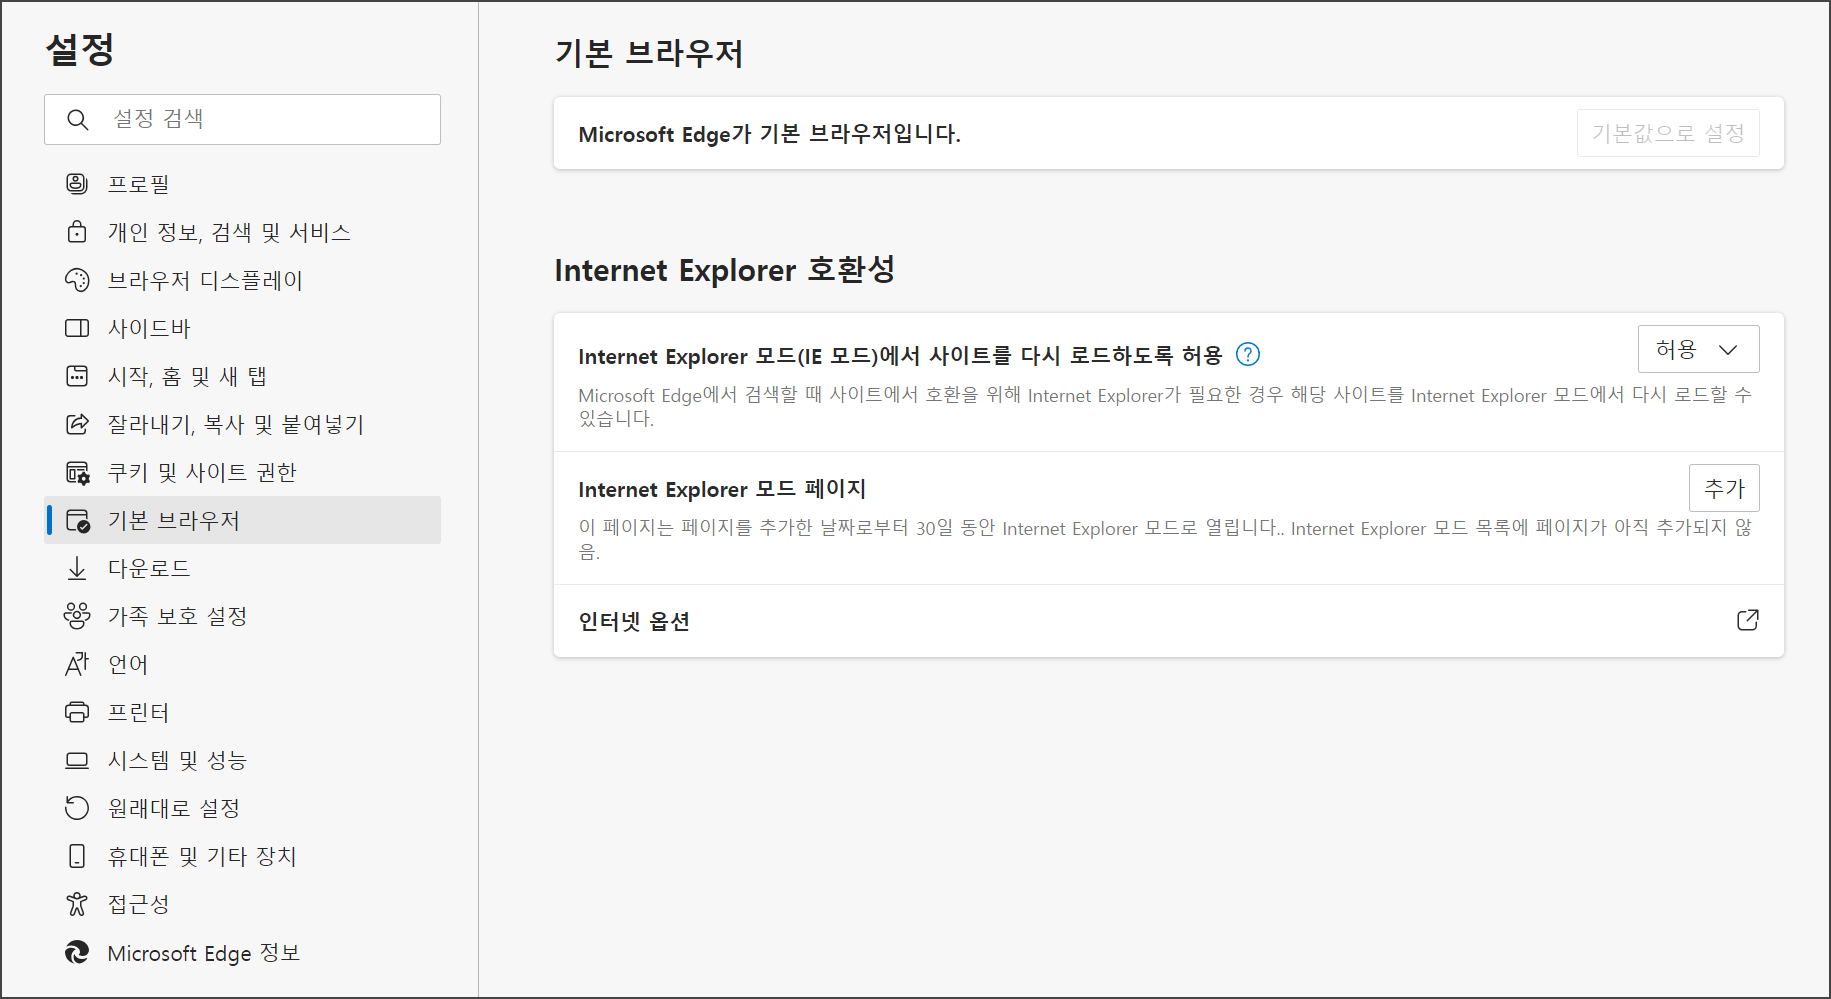Click the palette icon for 브라우저 디스플레이
This screenshot has height=999, width=1831.
pos(77,279)
